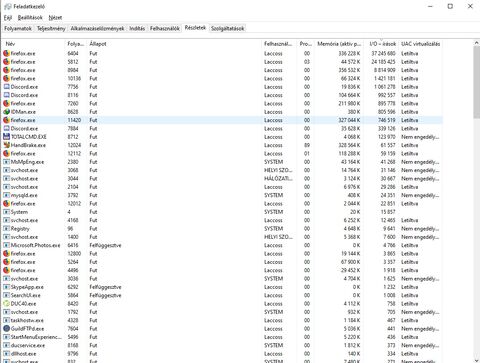Select the memory value 327 044 K
The height and width of the screenshot is (363, 480).
click(x=349, y=120)
